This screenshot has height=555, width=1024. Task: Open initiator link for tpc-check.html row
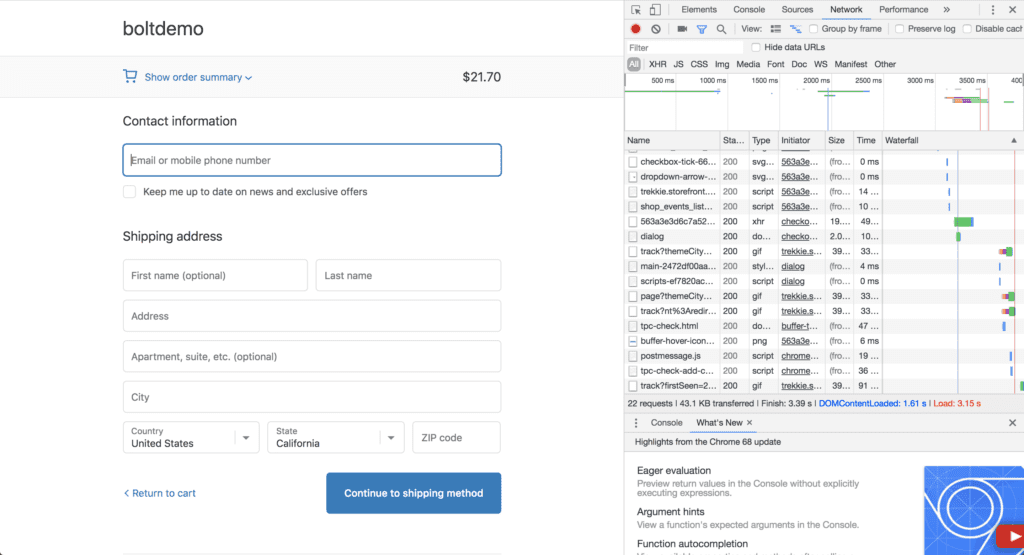click(x=799, y=326)
